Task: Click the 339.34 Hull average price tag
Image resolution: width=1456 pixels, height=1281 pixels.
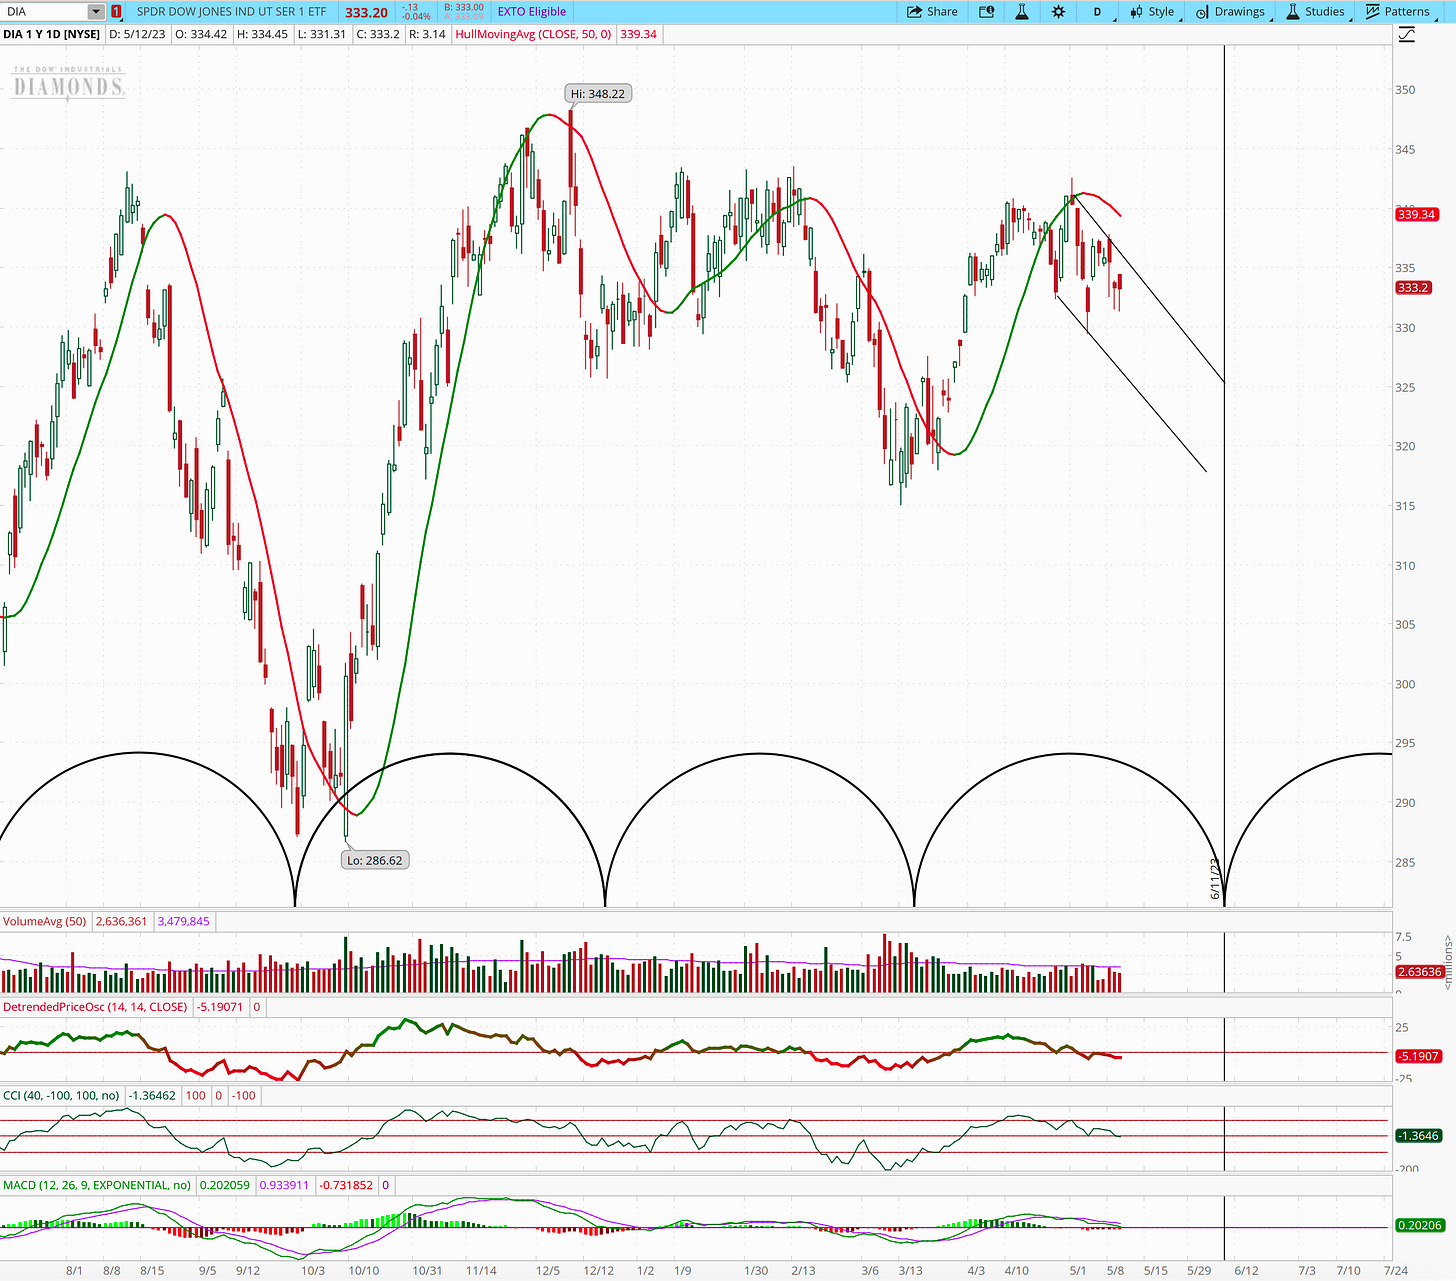Action: tap(1416, 214)
